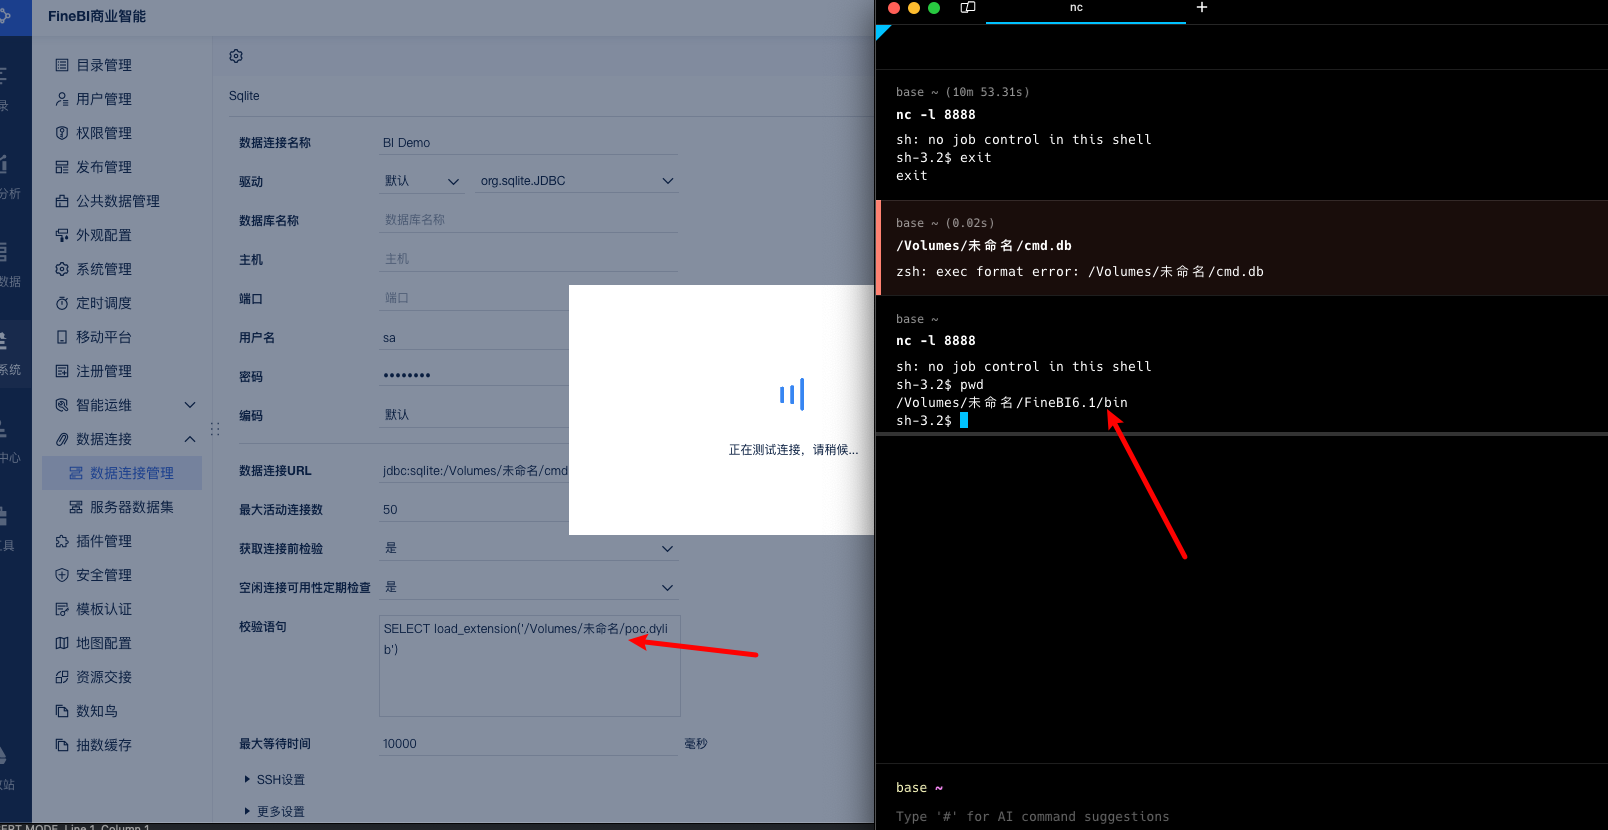Click the 定时调度 clock icon
1608x830 pixels.
click(62, 303)
